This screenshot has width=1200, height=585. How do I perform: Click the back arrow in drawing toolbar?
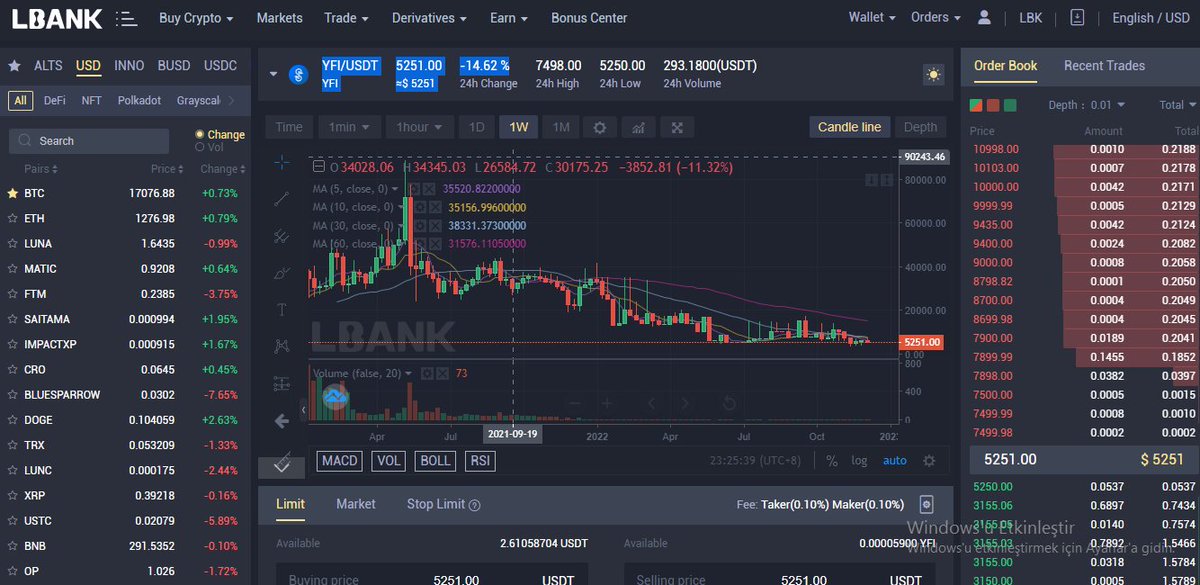281,421
